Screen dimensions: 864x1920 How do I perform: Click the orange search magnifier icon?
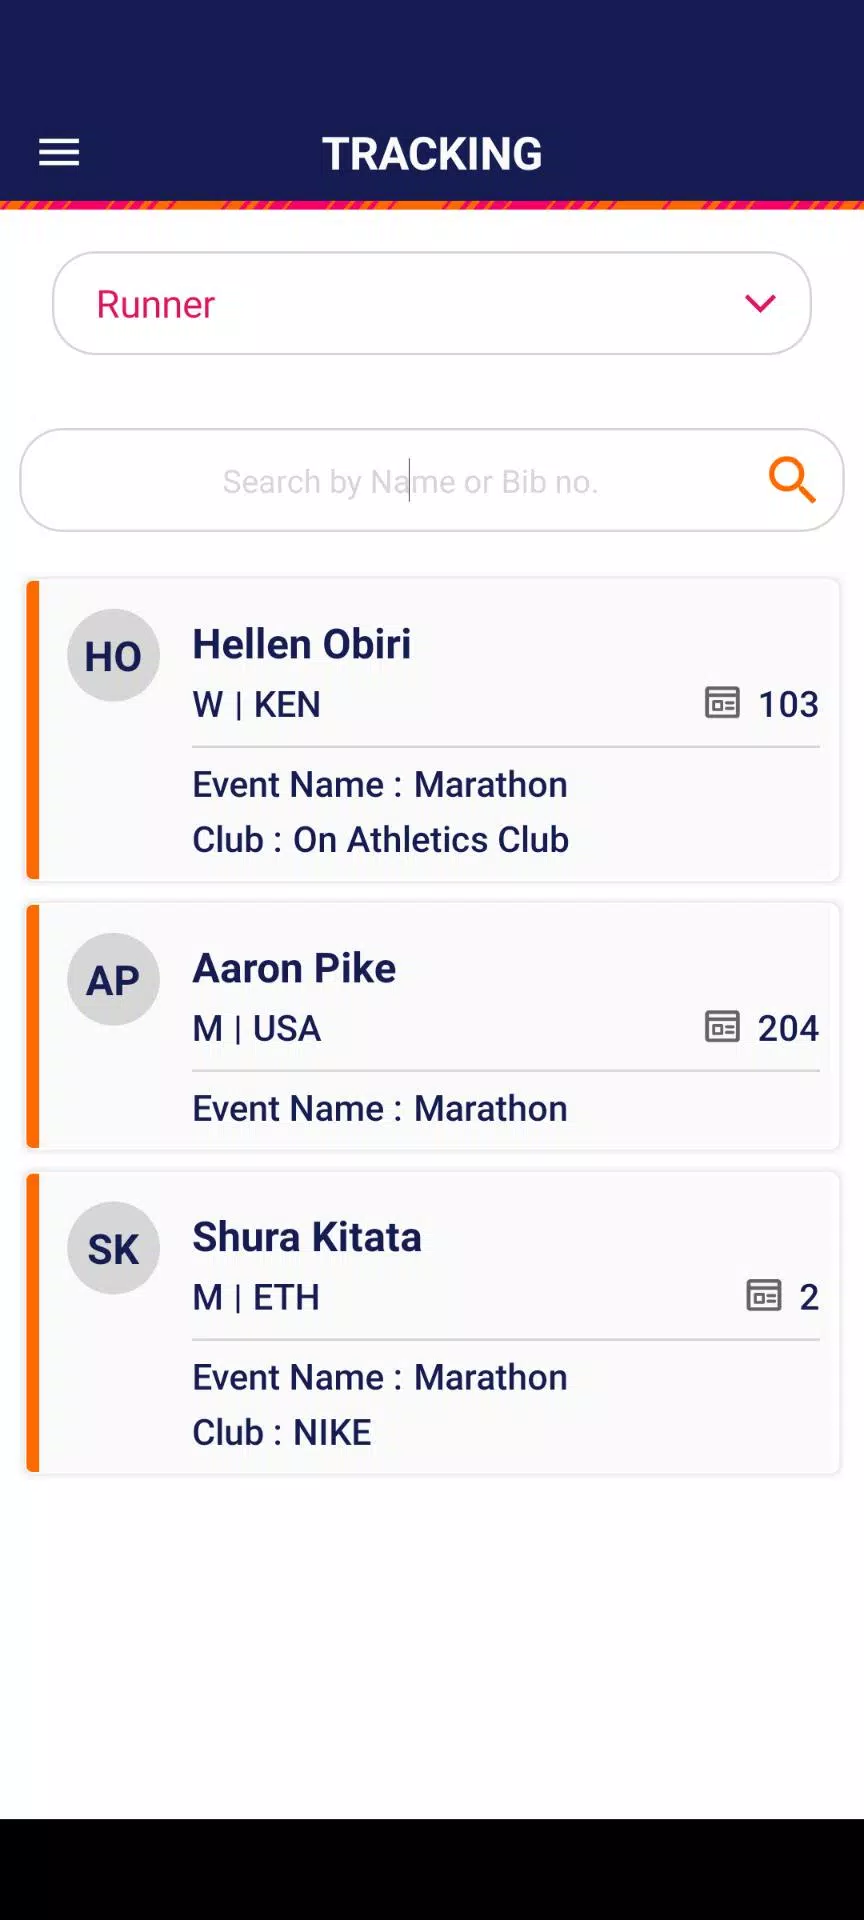pos(791,481)
